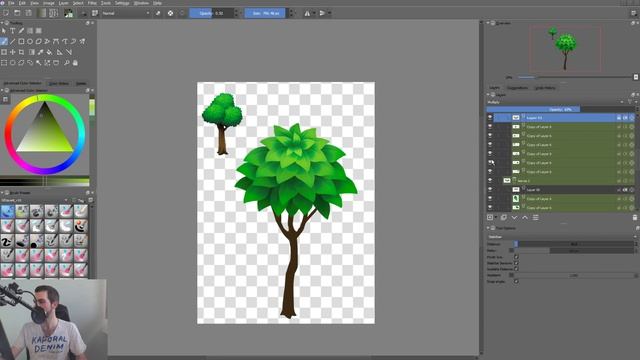
Task: Open the gradient picker in toolbar
Action: click(42, 13)
